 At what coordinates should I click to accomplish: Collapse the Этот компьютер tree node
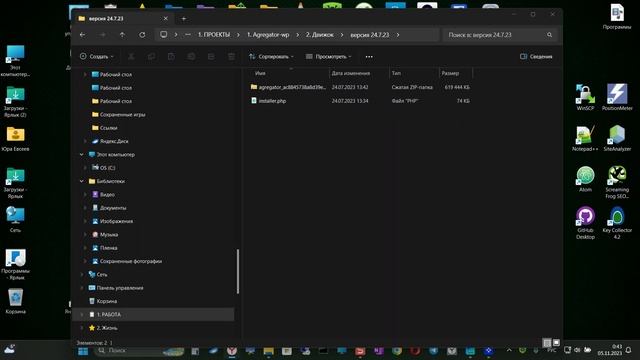(x=82, y=155)
